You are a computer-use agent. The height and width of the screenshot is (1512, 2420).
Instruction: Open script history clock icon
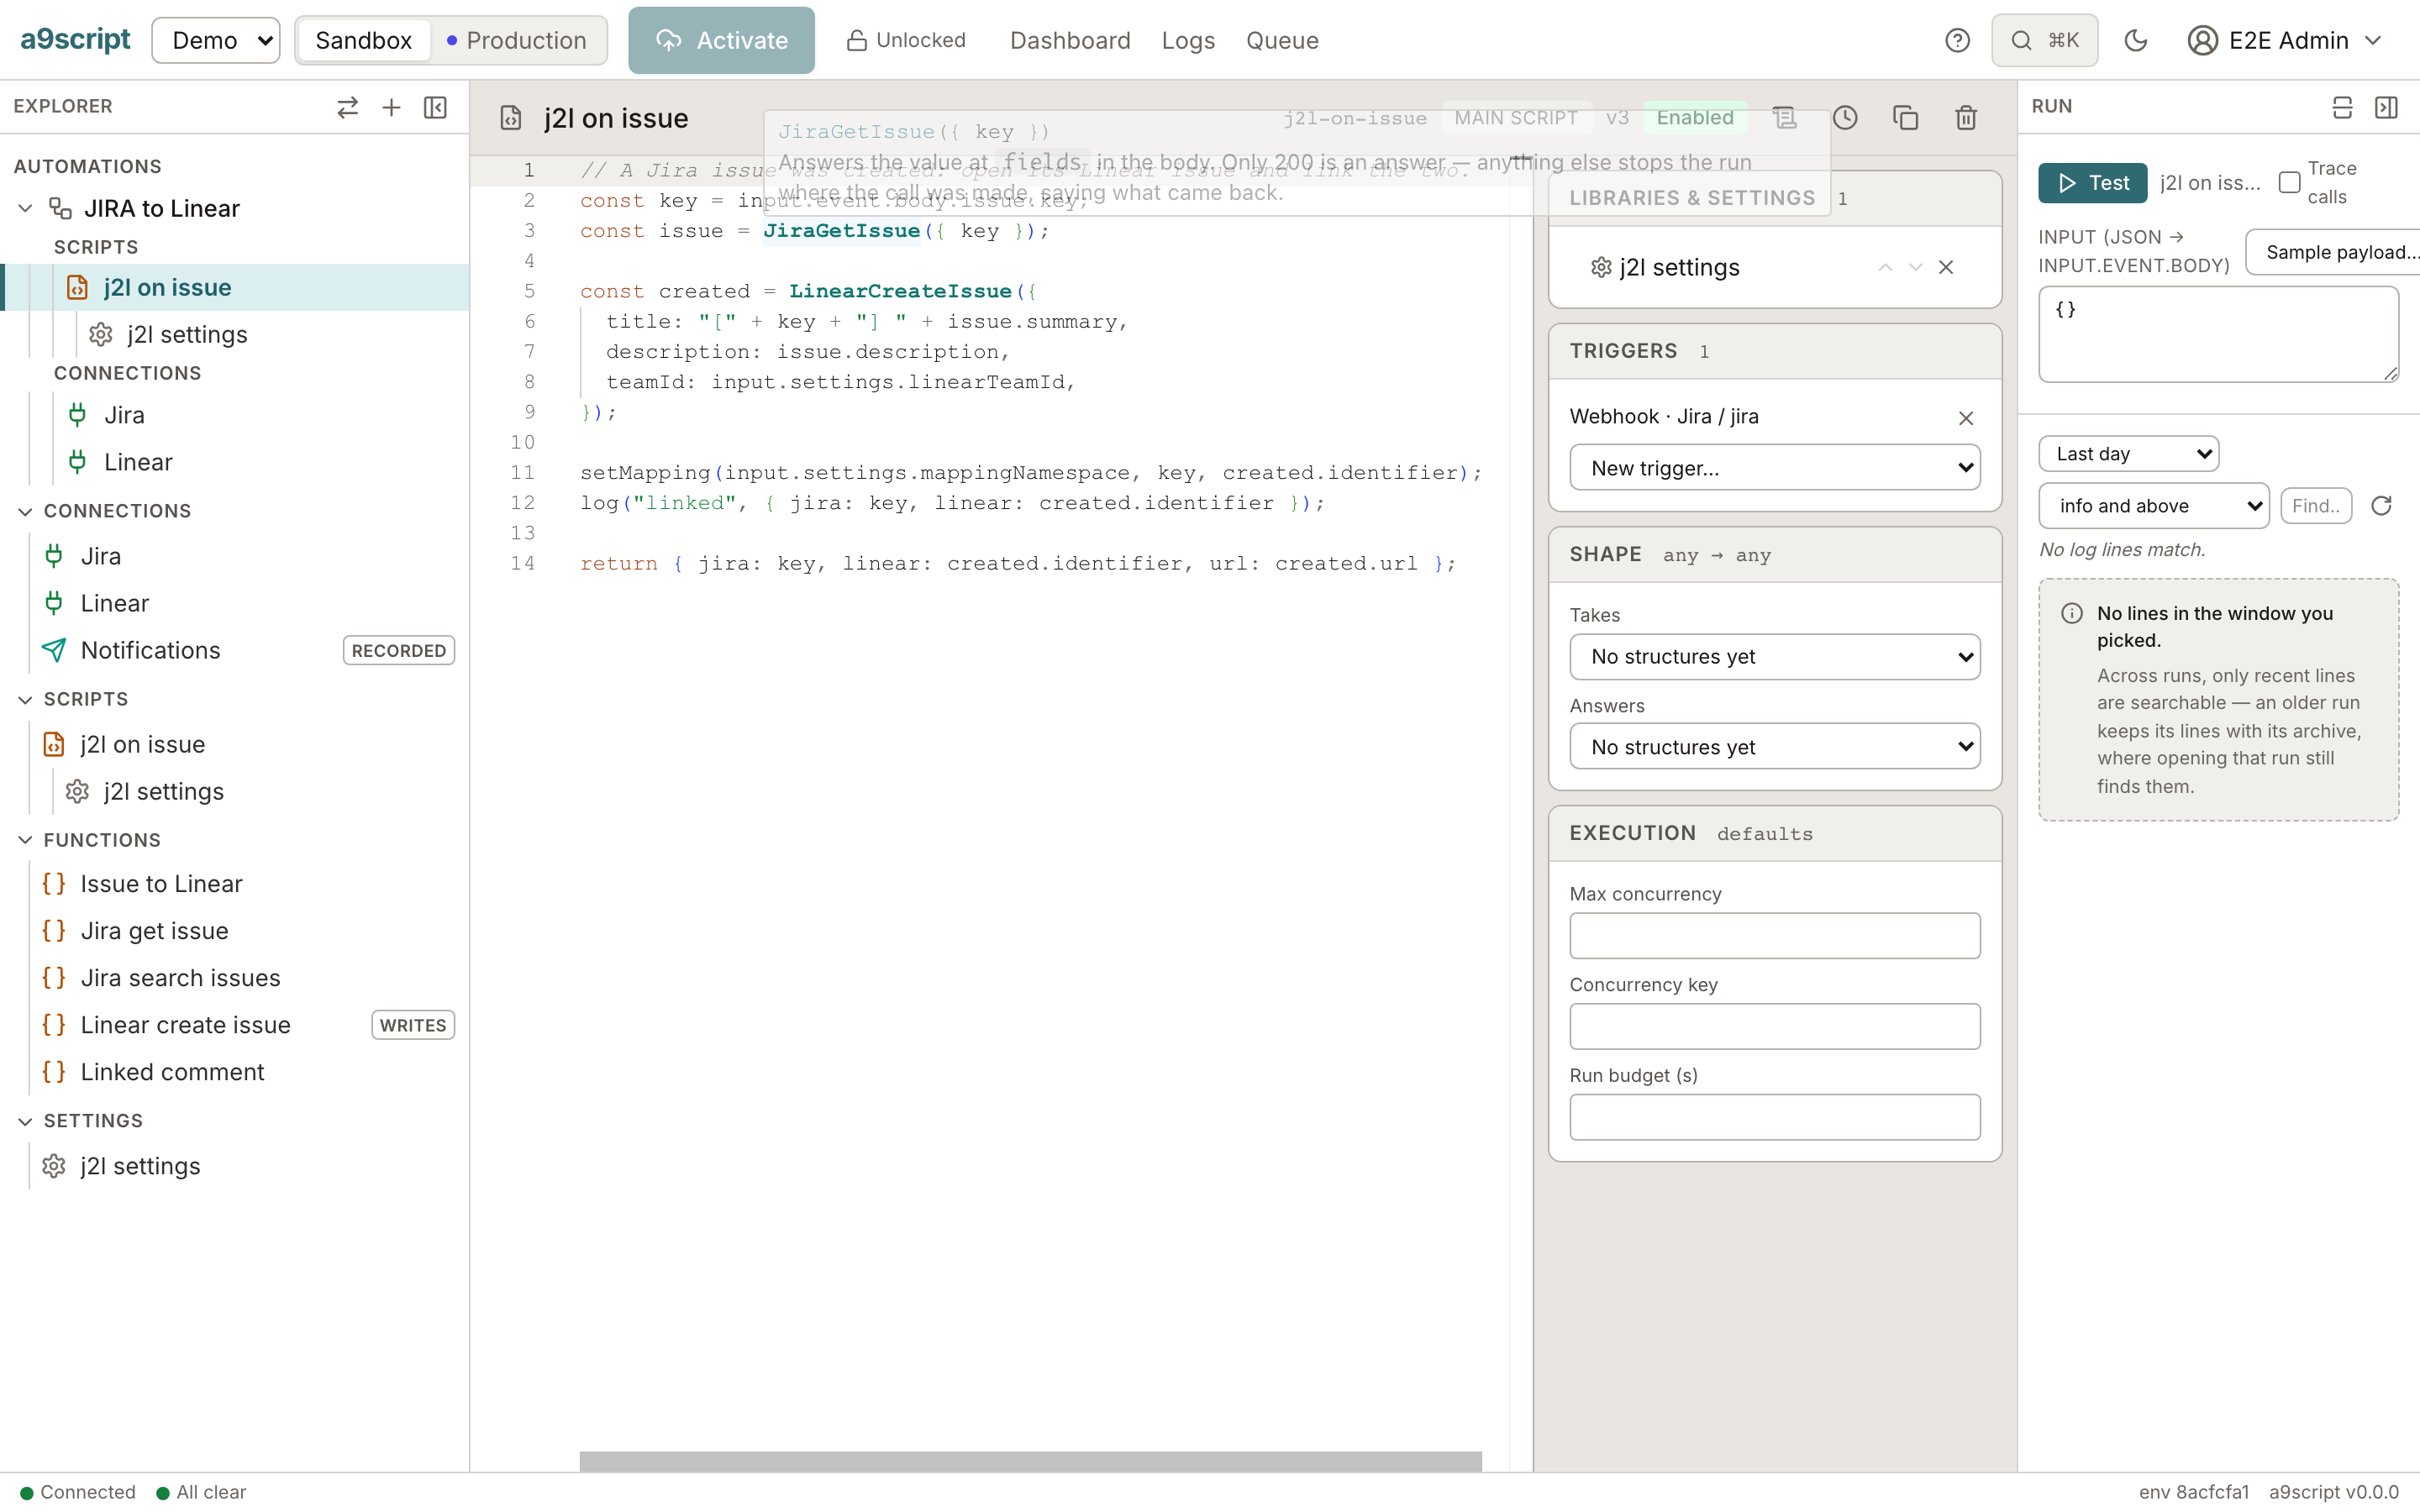(1845, 118)
